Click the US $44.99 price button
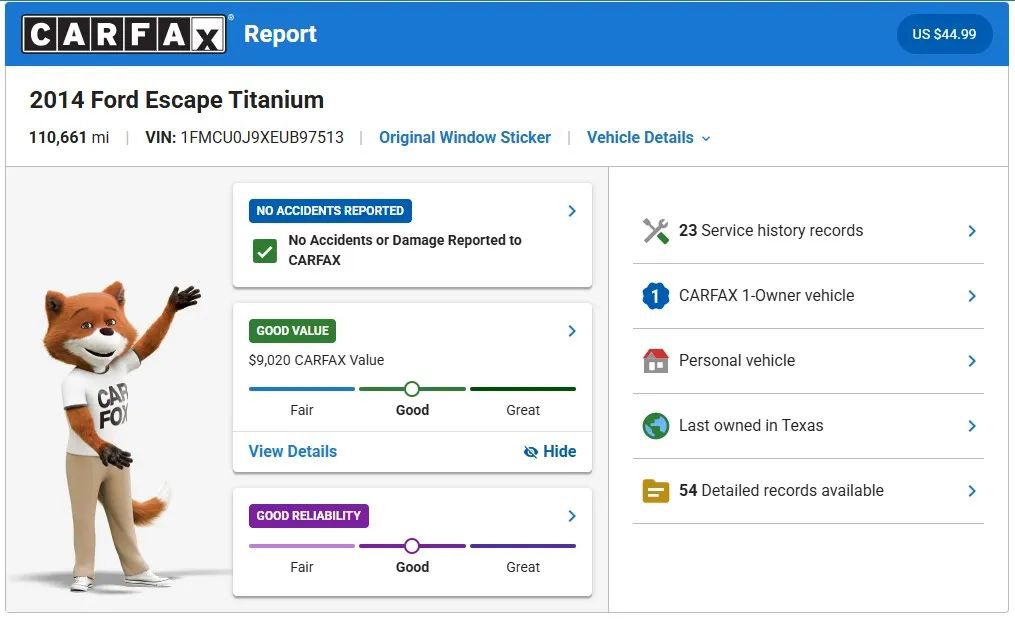Screen dimensions: 1015x619 pos(944,33)
